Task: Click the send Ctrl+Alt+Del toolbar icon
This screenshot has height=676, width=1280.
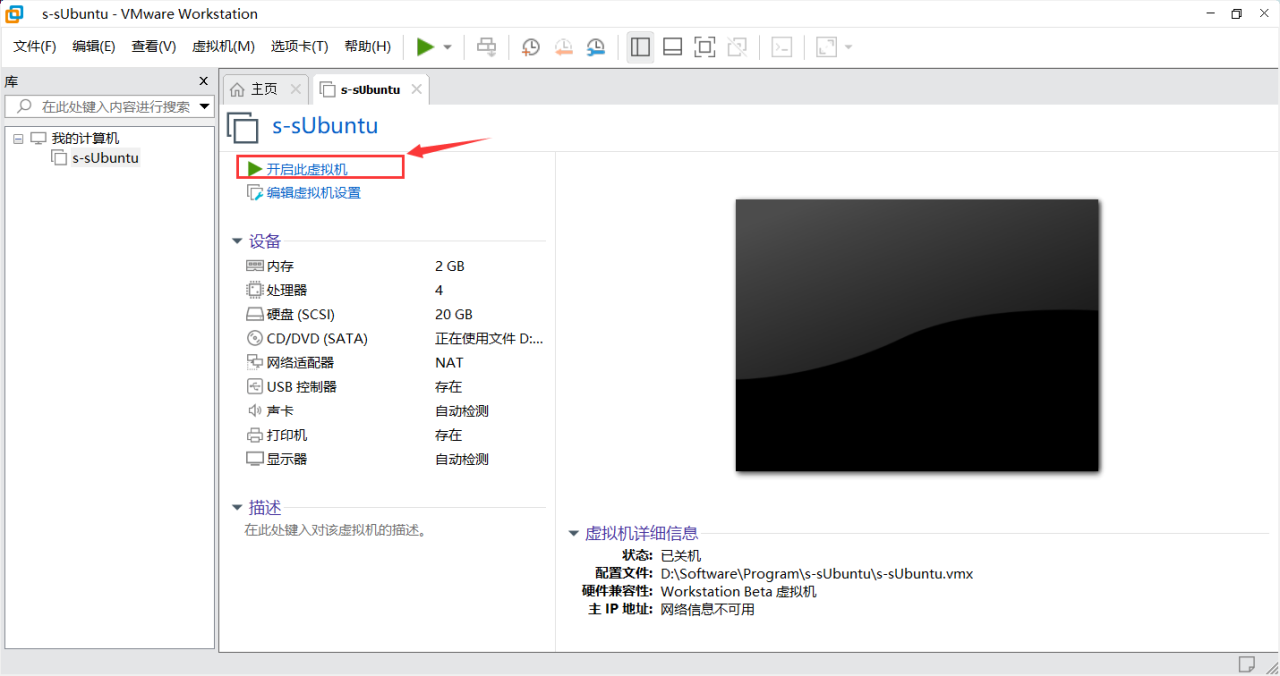Action: [x=487, y=47]
